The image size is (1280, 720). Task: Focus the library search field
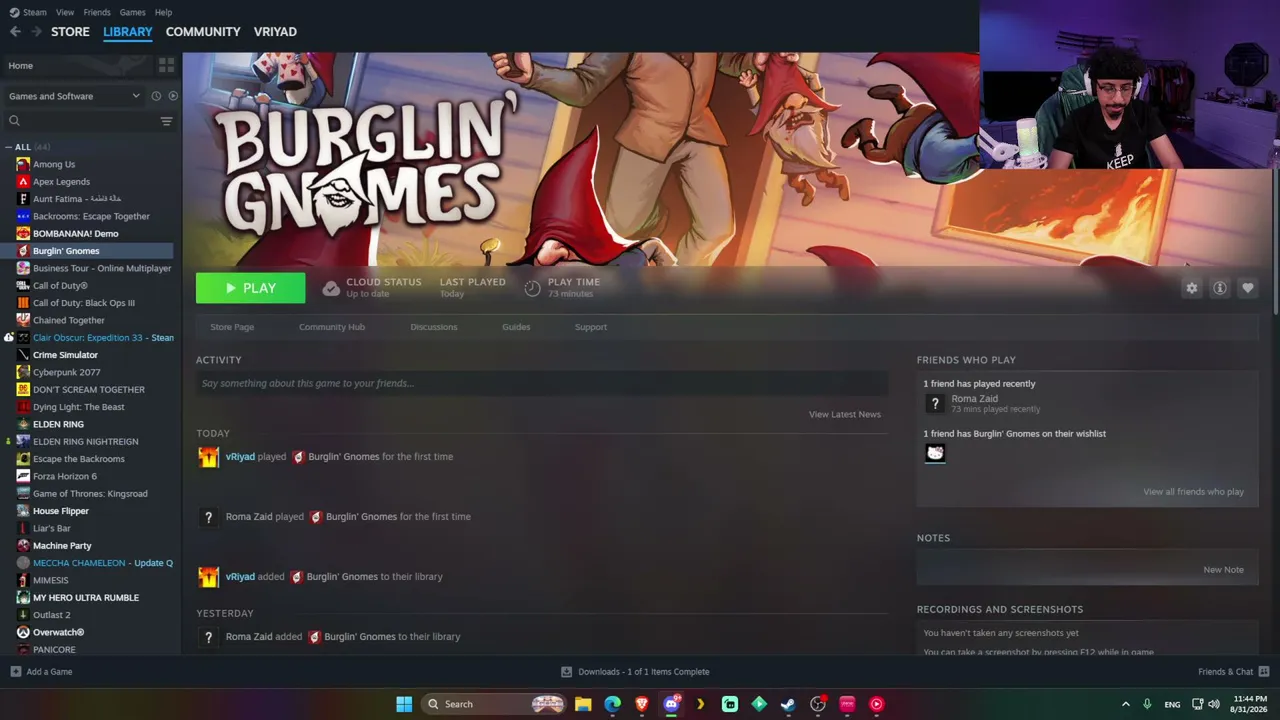tap(80, 121)
